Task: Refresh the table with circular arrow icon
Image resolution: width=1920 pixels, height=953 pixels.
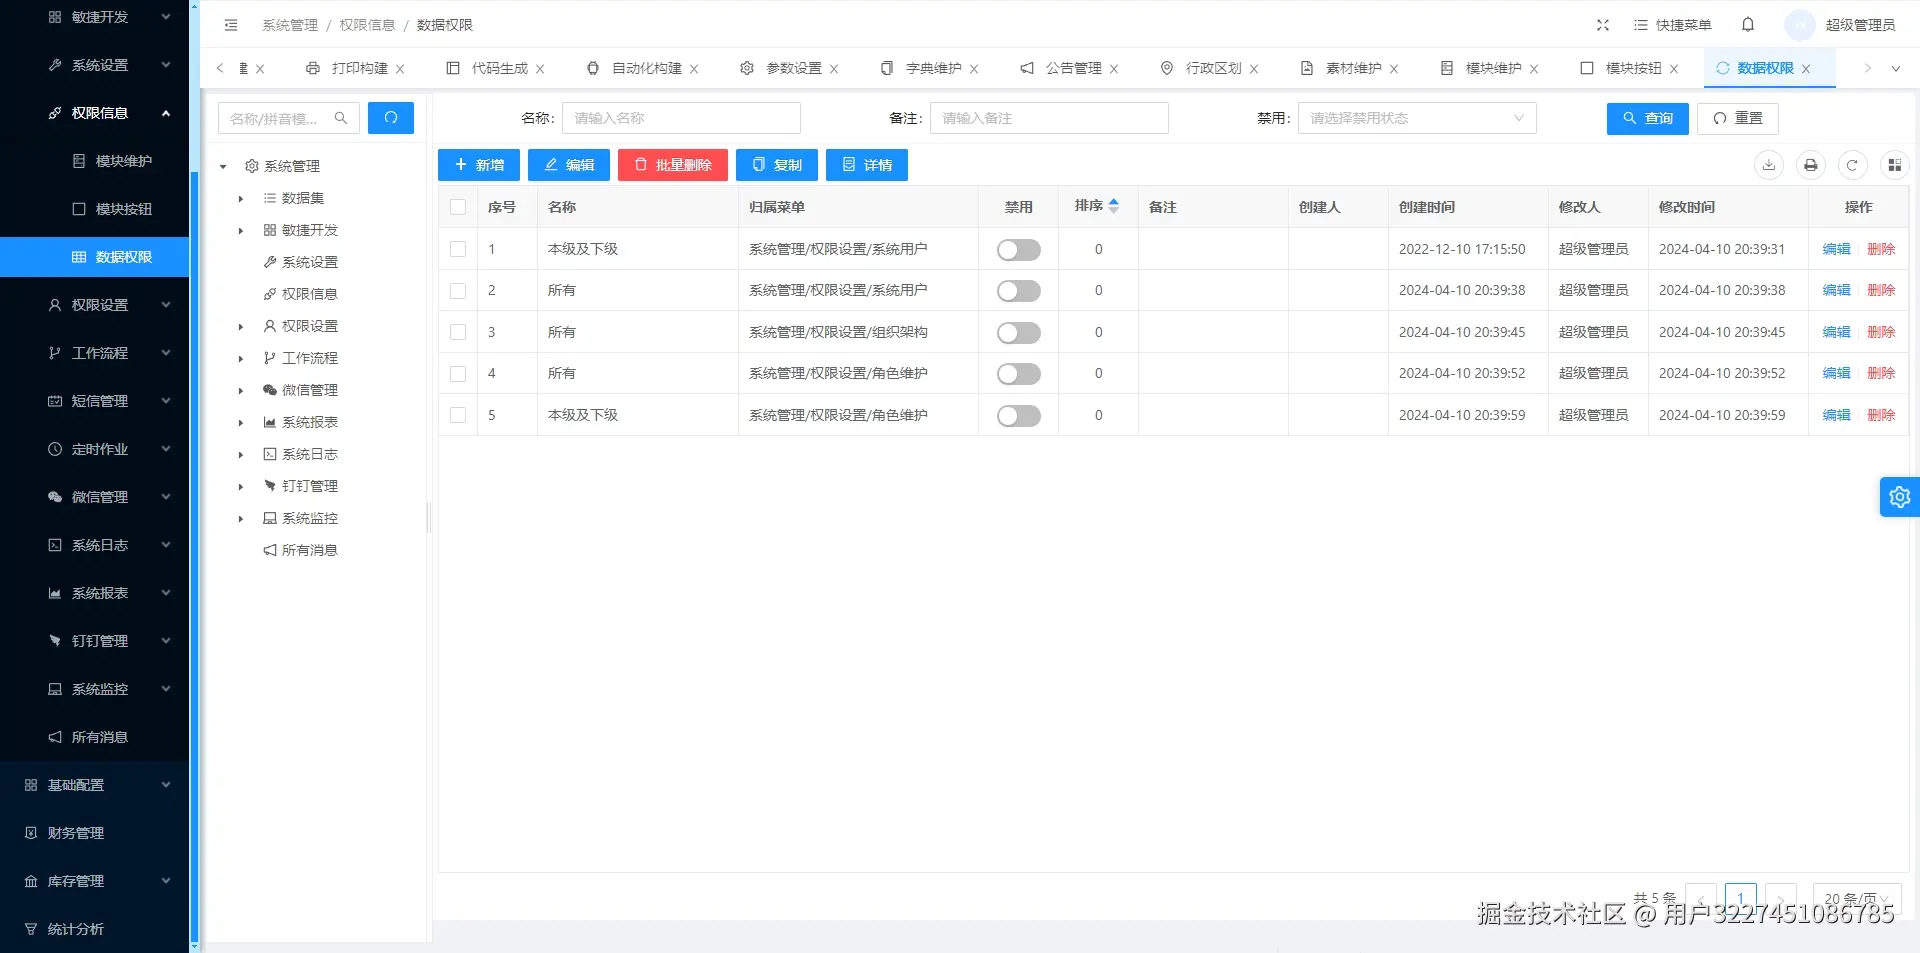Action: (x=1852, y=165)
